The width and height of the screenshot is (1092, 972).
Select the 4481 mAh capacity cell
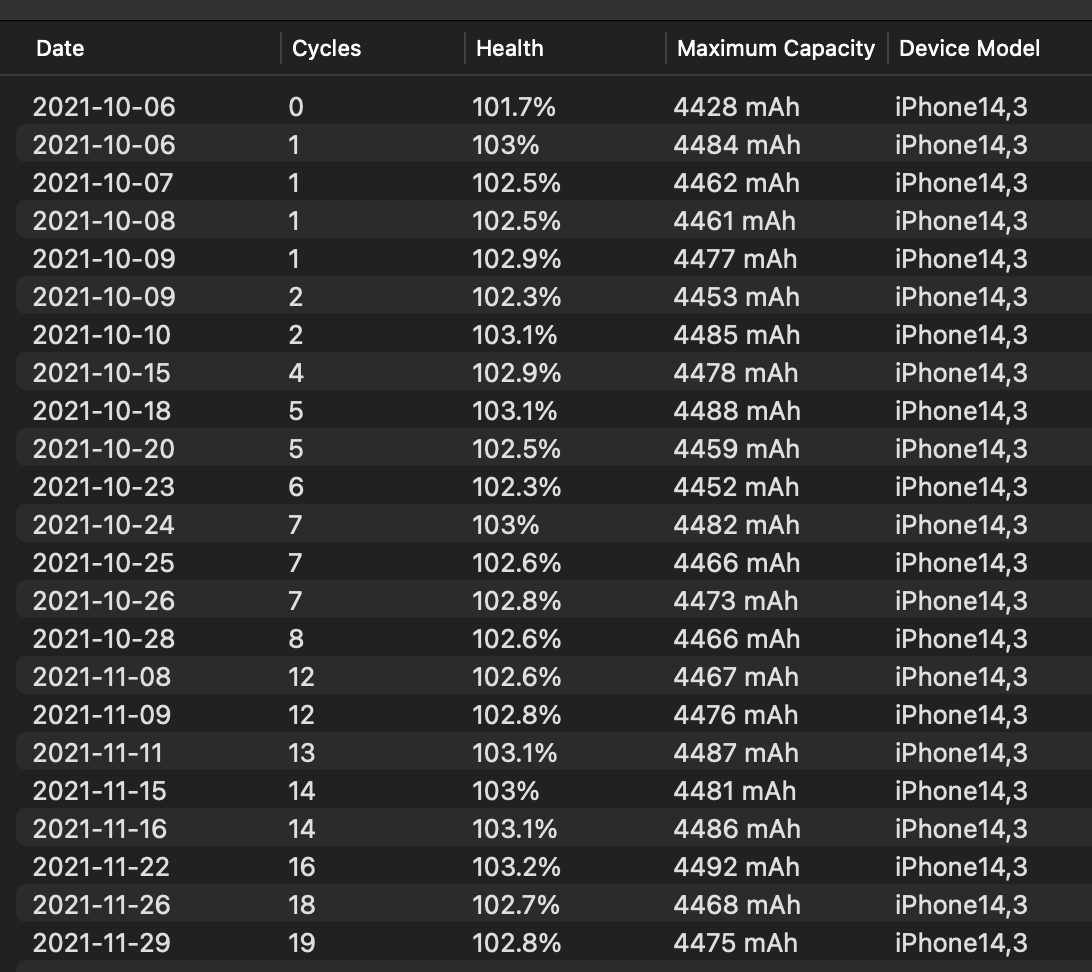734,790
